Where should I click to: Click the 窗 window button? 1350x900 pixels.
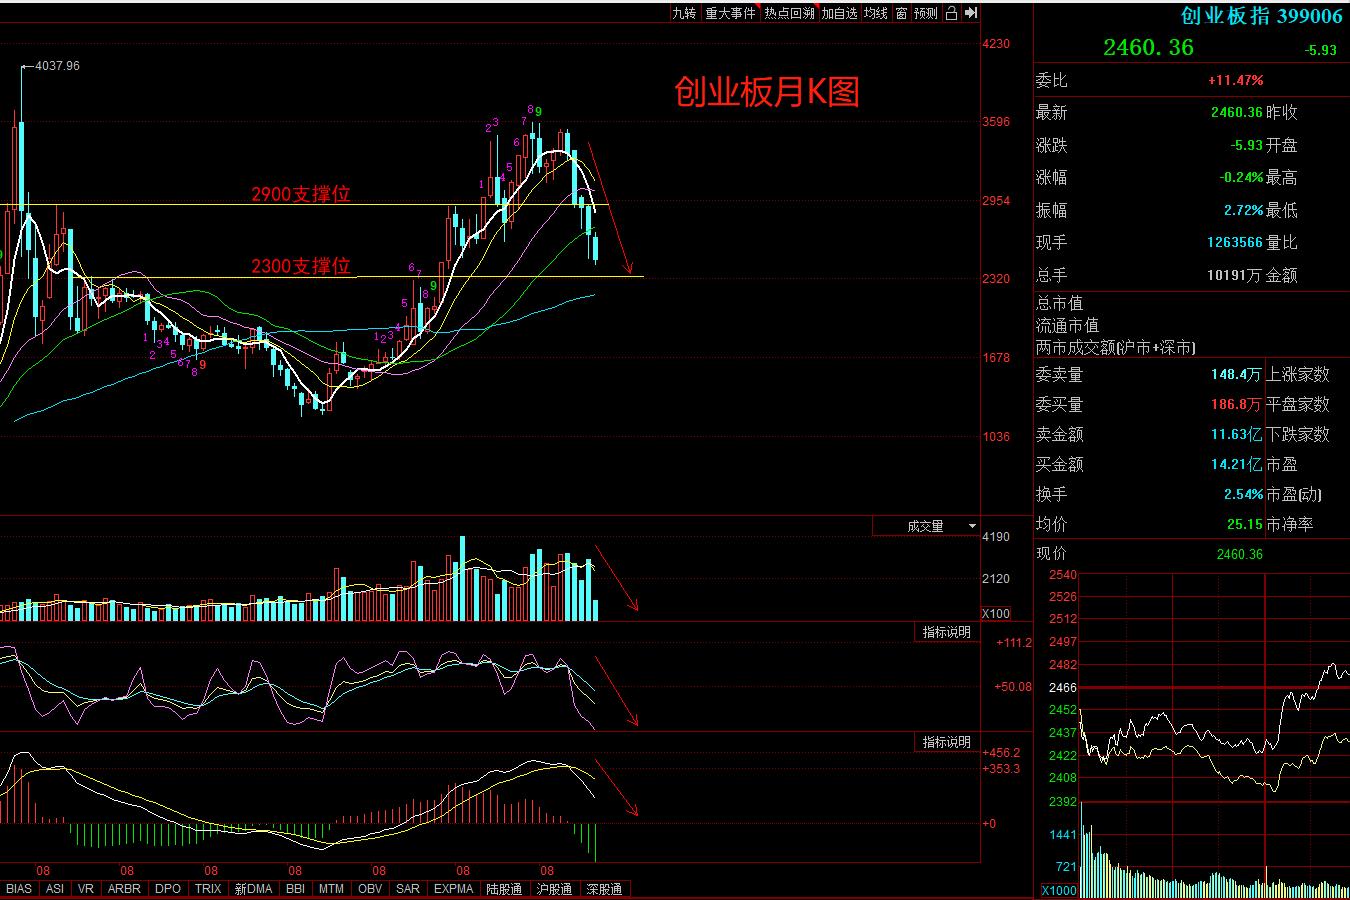tap(901, 13)
